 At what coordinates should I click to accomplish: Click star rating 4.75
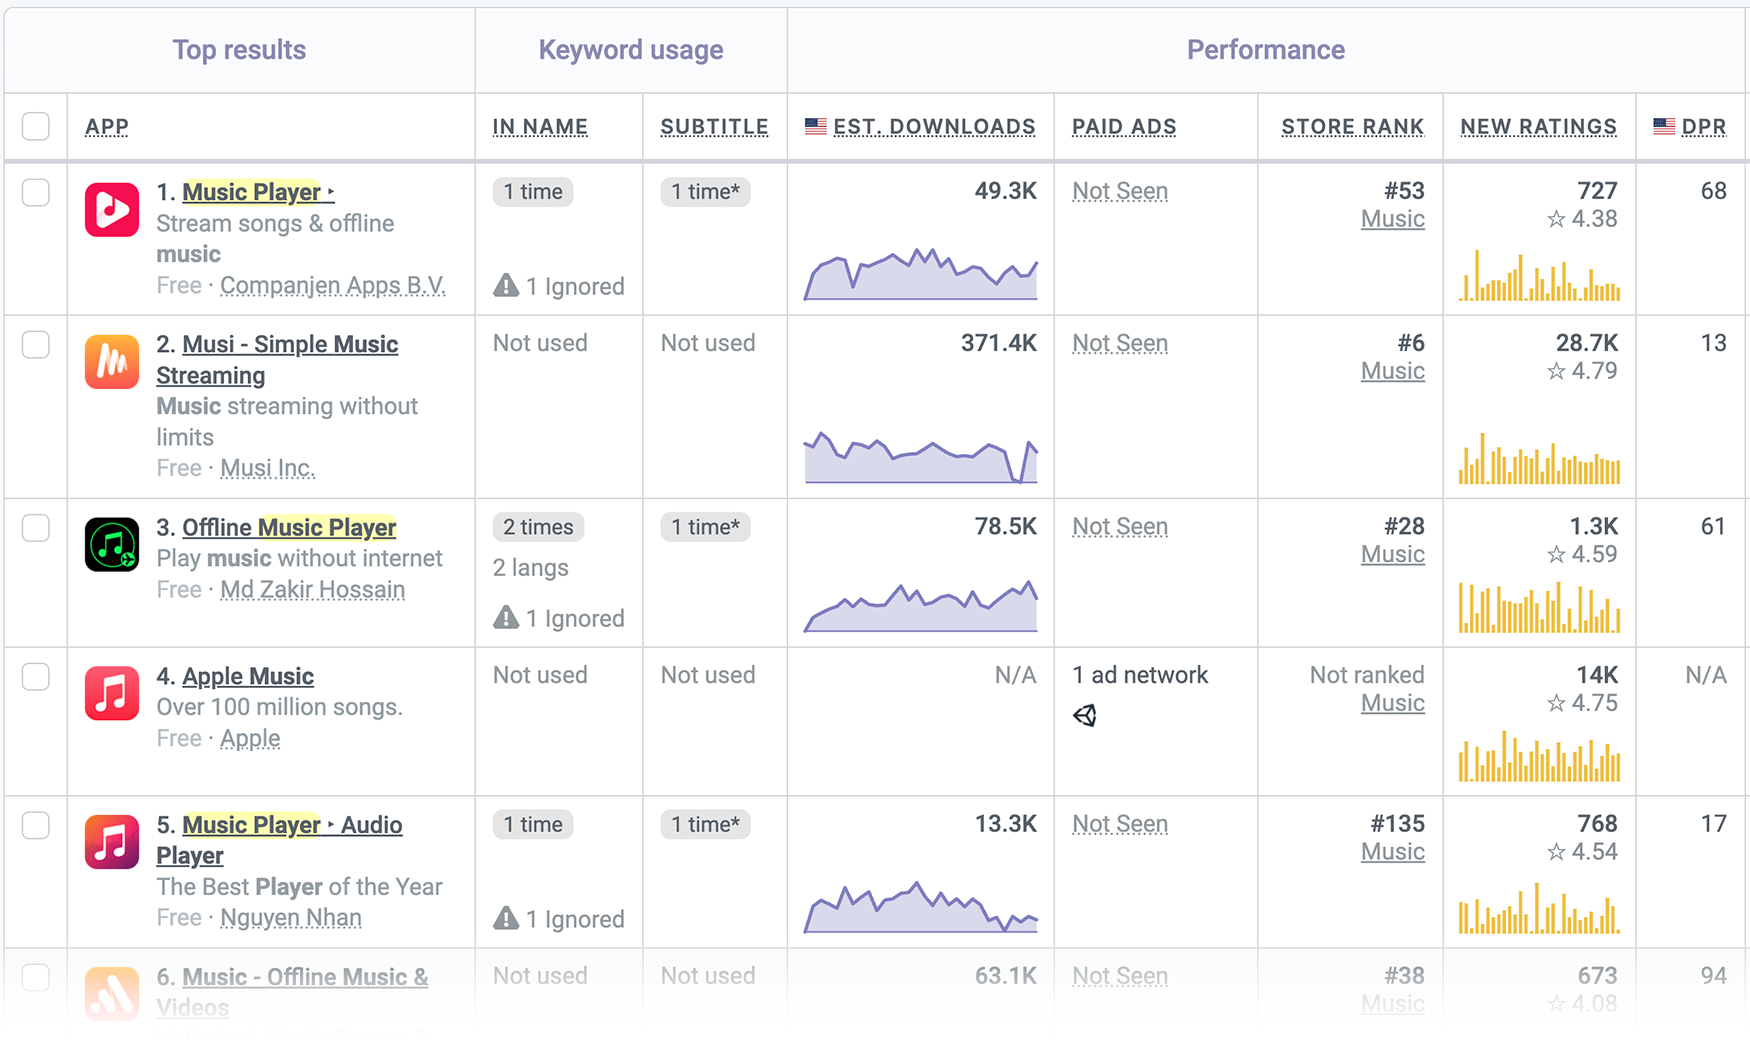[1582, 703]
